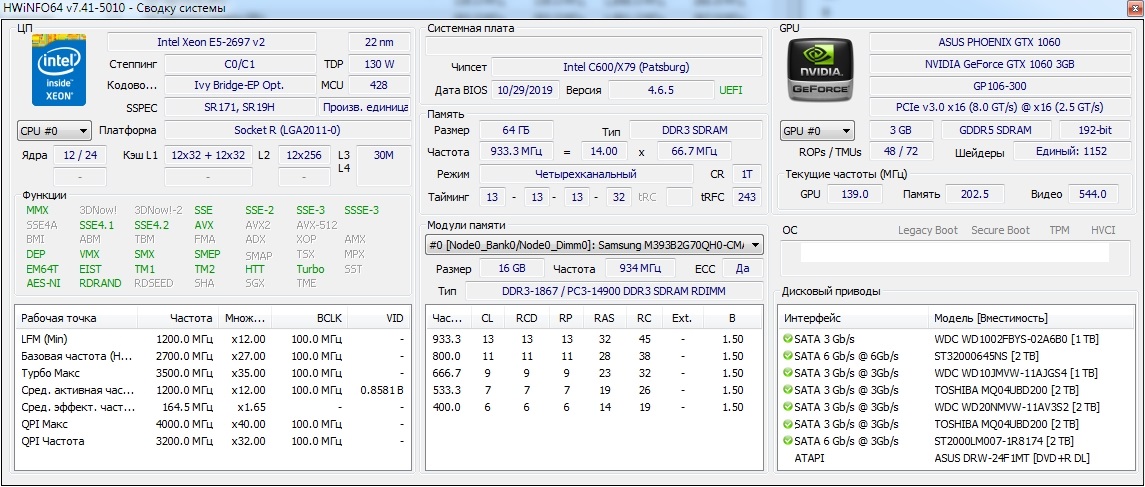Viewport: 1145px width, 487px height.
Task: Click the module size 16 GB field
Action: (512, 268)
